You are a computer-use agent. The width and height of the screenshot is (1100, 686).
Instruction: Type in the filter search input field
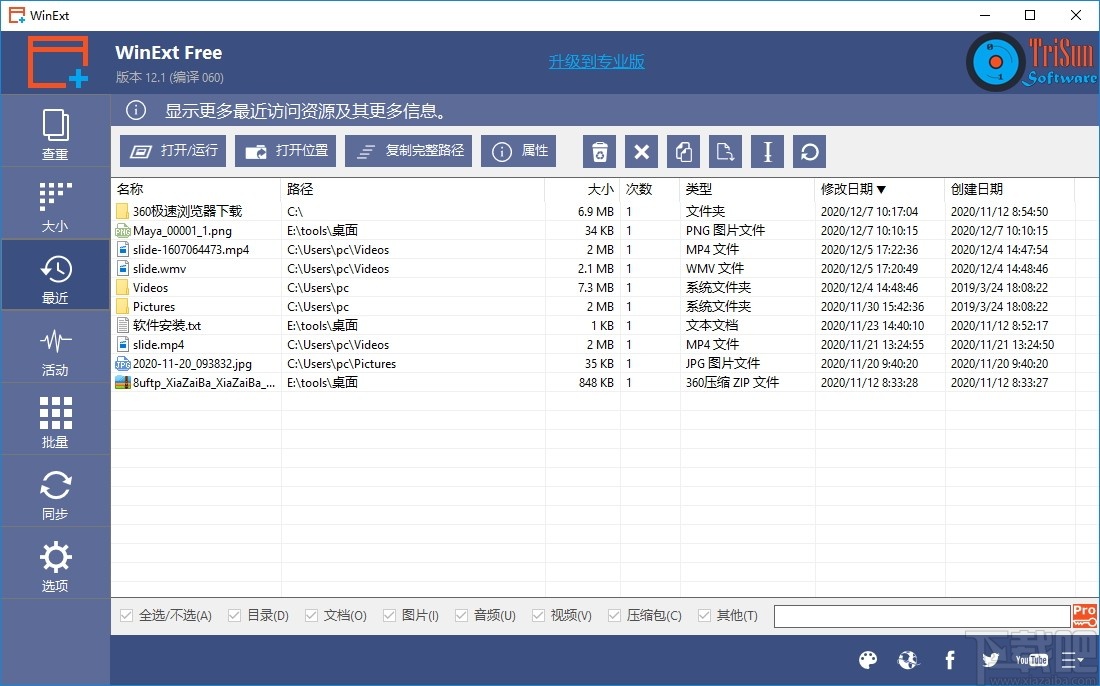click(920, 615)
